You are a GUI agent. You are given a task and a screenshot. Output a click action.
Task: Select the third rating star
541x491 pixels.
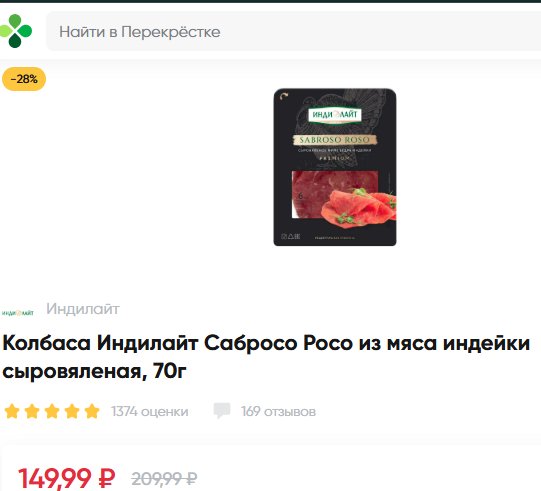coord(52,411)
